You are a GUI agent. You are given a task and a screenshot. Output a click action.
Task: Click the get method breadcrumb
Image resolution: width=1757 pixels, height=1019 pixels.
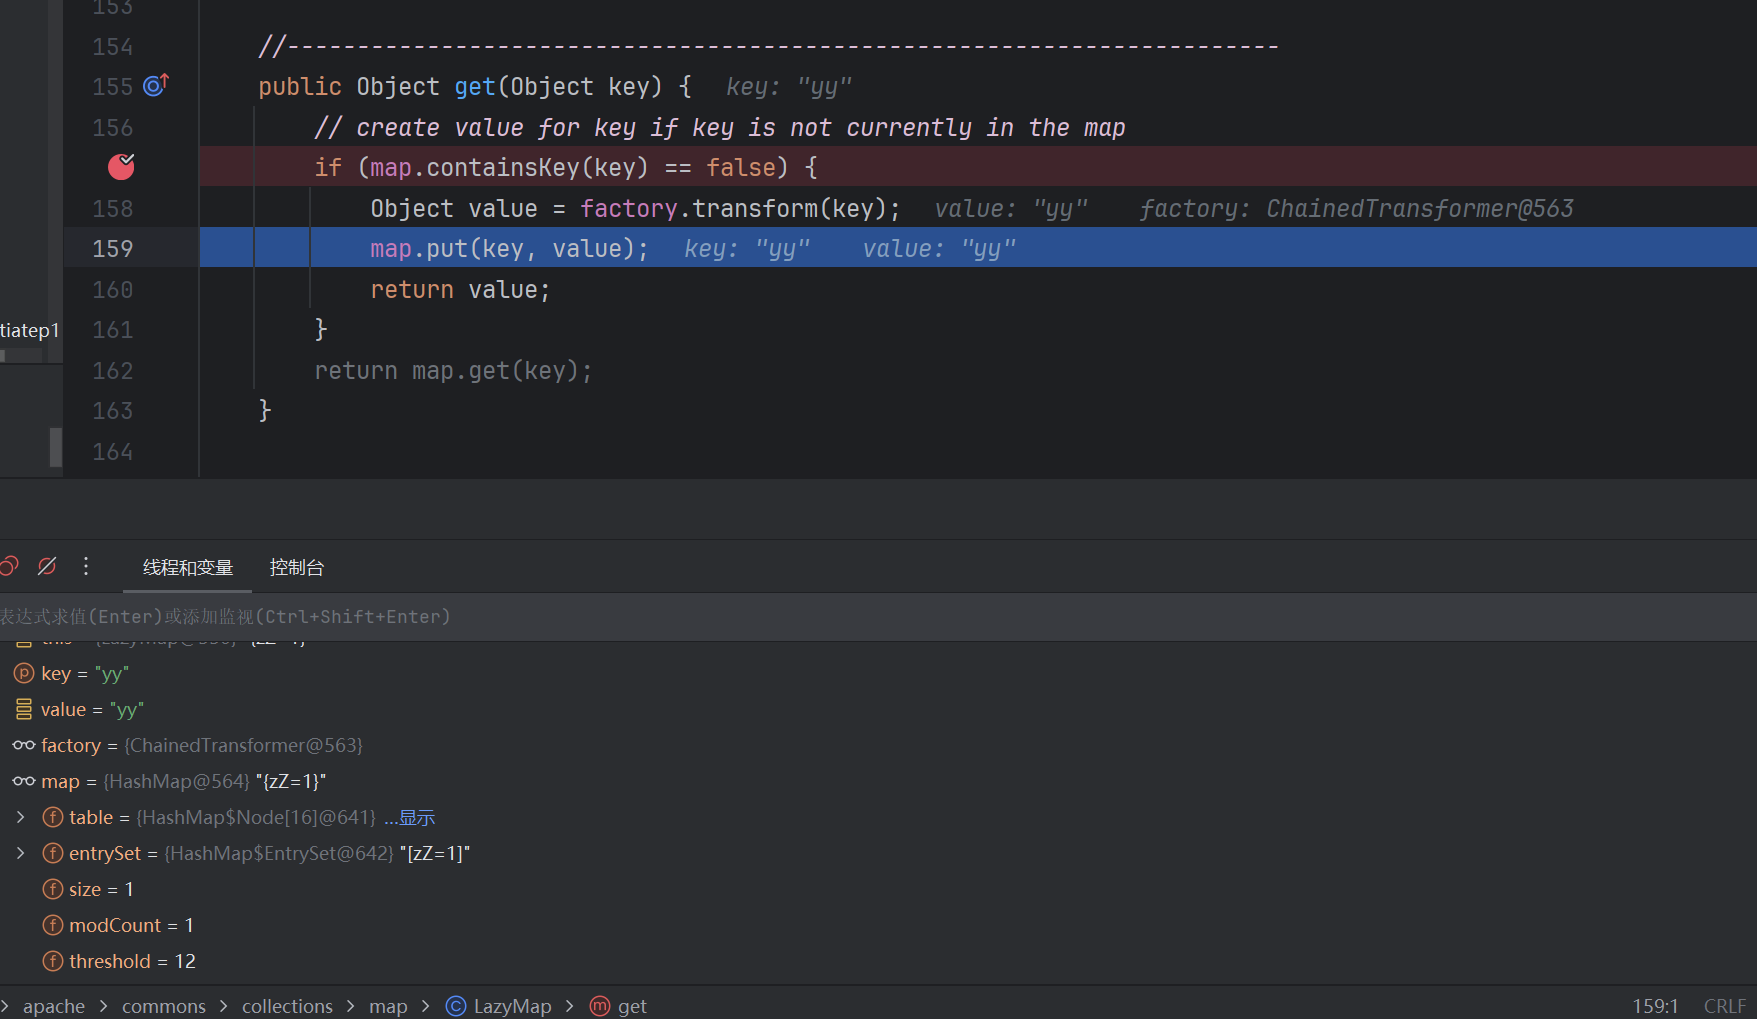[x=631, y=1006]
